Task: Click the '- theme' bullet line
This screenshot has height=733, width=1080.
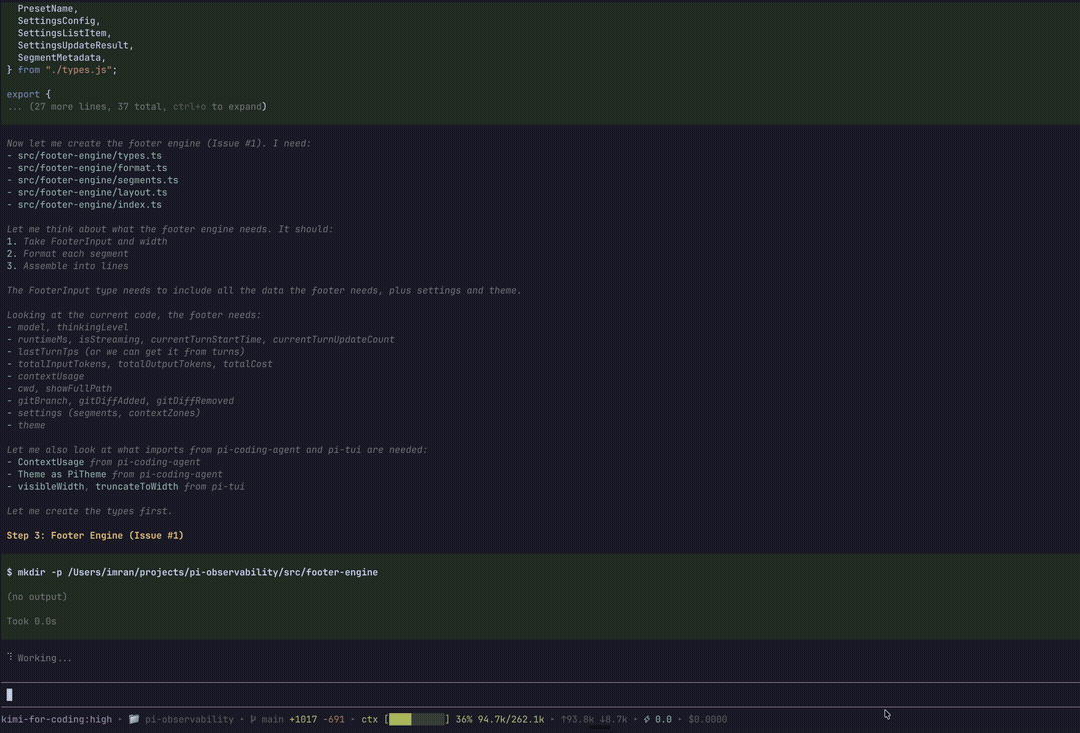Action: coord(26,426)
